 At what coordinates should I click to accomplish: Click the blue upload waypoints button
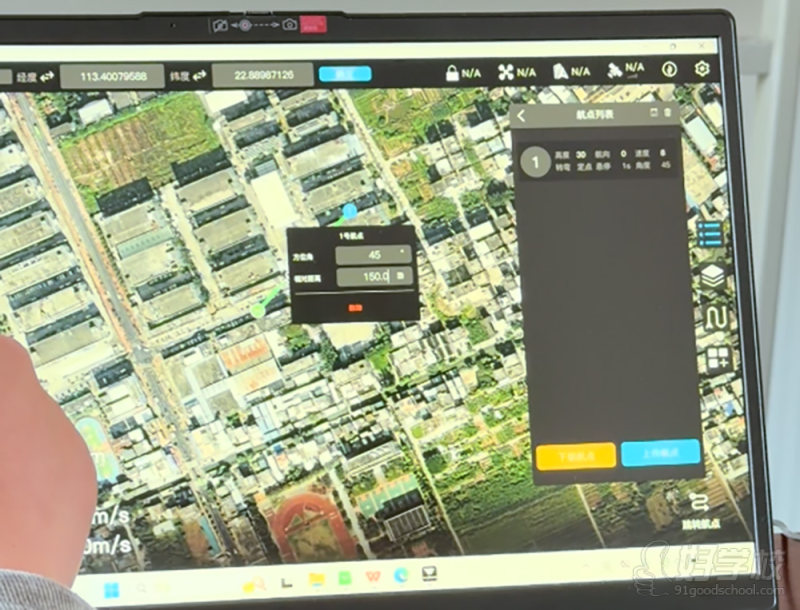(660, 452)
